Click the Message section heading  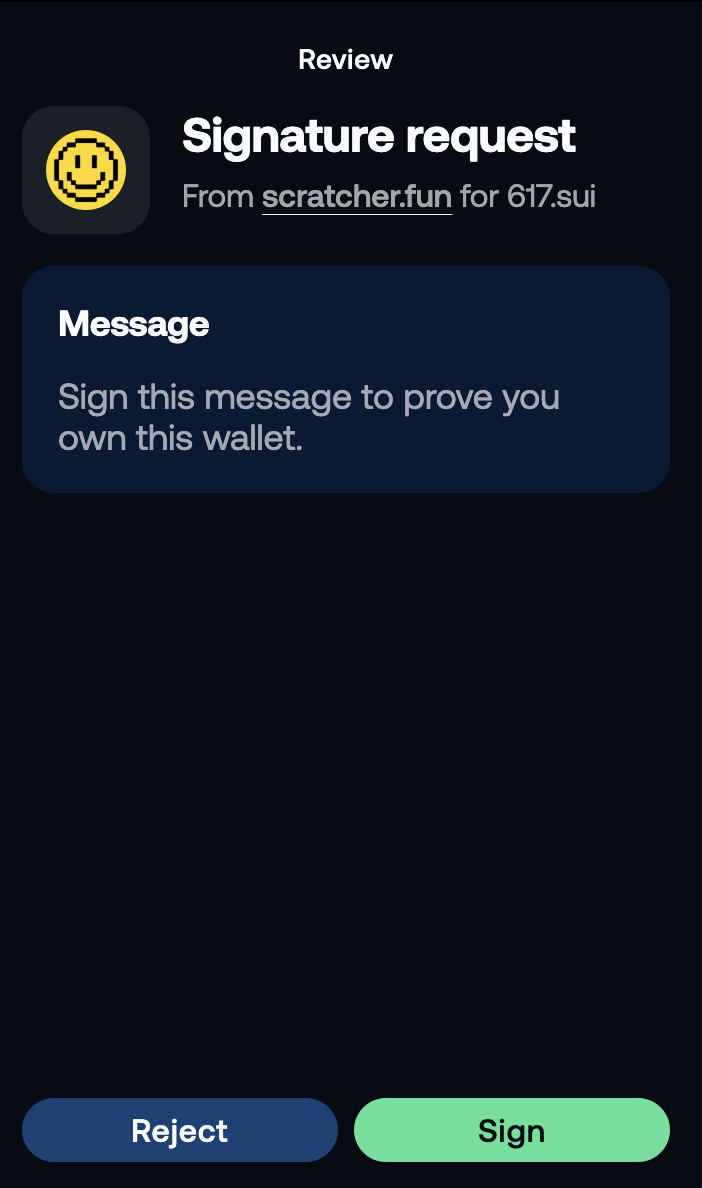coord(134,325)
